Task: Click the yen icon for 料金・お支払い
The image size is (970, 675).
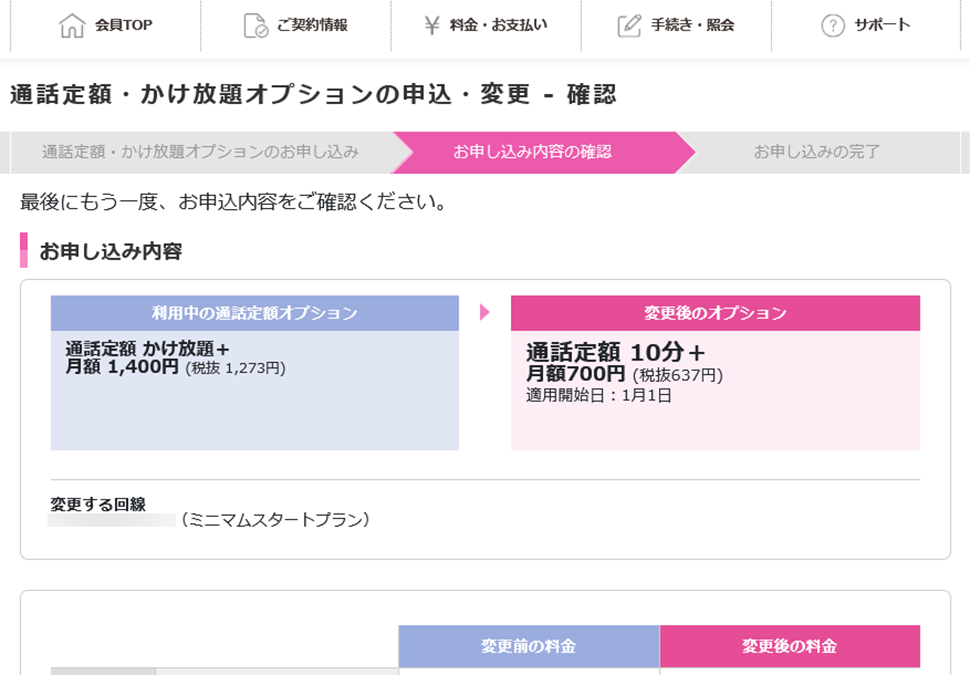Action: coord(432,26)
